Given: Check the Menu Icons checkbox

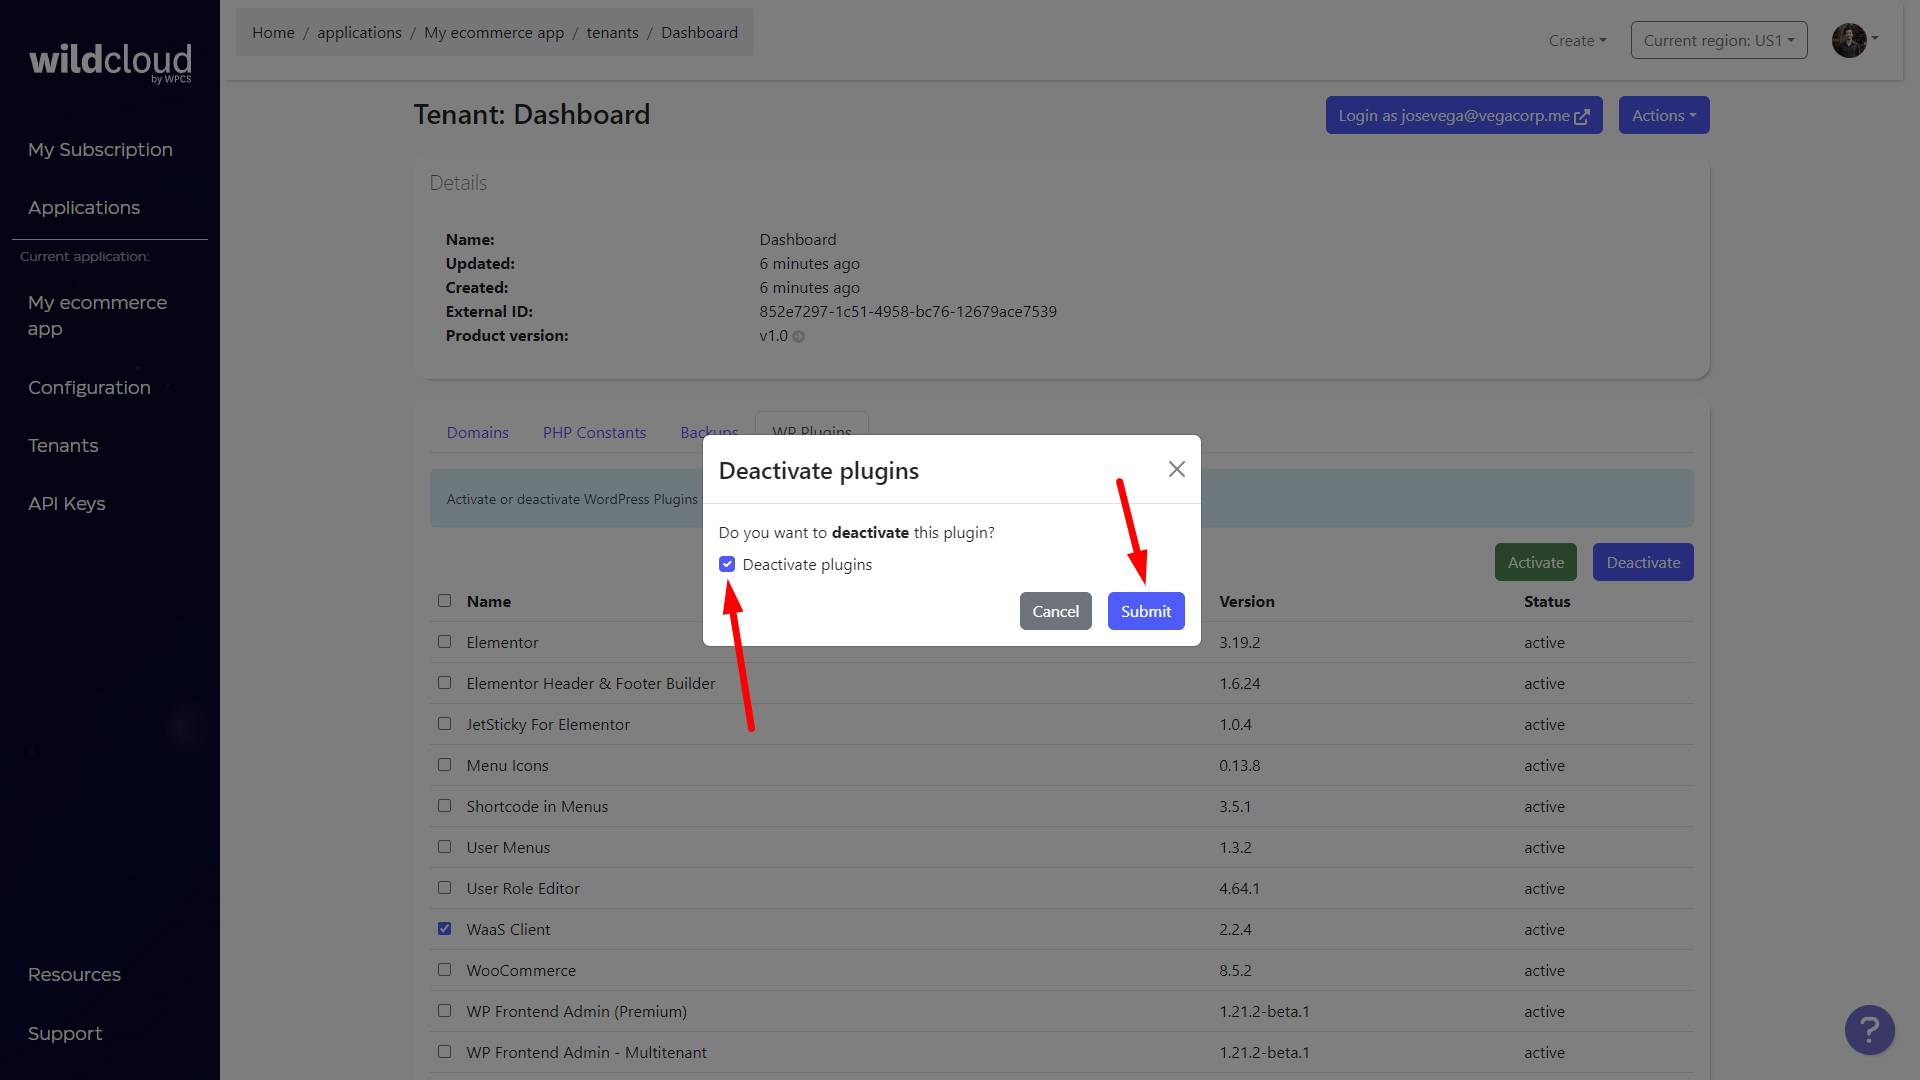Looking at the screenshot, I should [x=444, y=765].
